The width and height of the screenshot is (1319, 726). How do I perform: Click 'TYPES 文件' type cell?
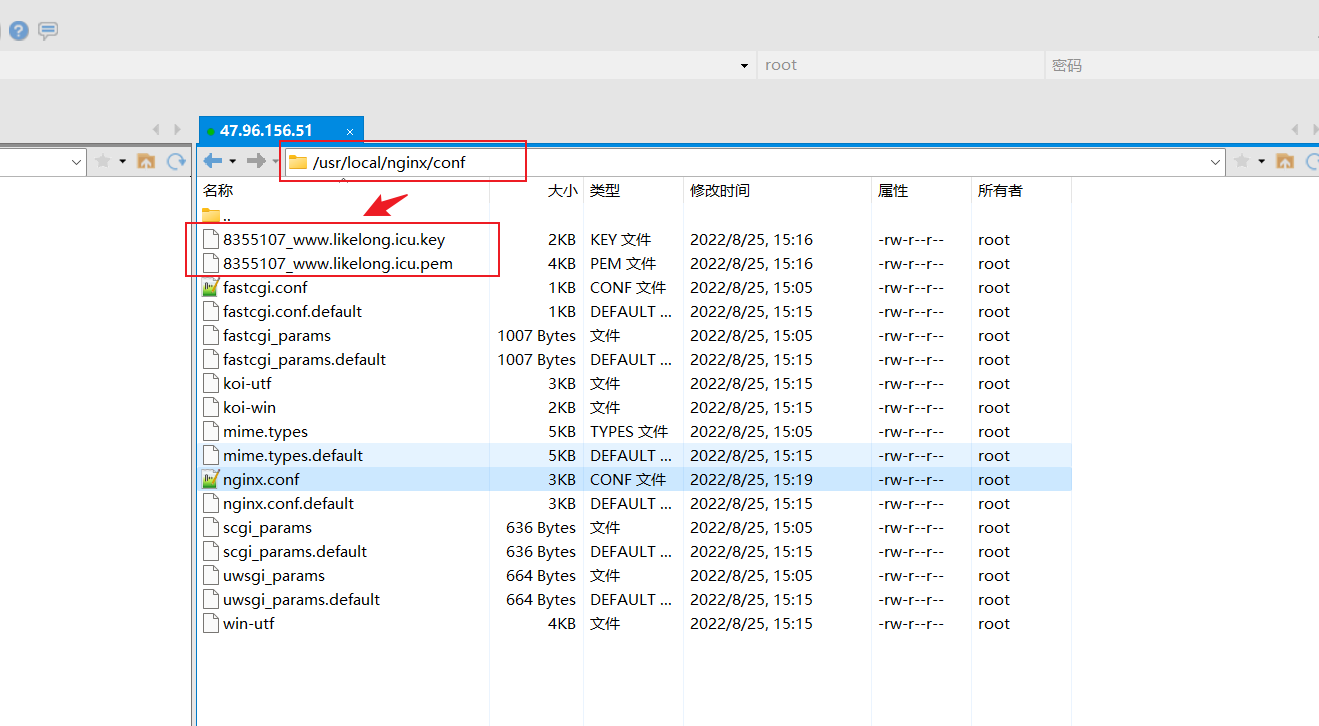tap(629, 431)
